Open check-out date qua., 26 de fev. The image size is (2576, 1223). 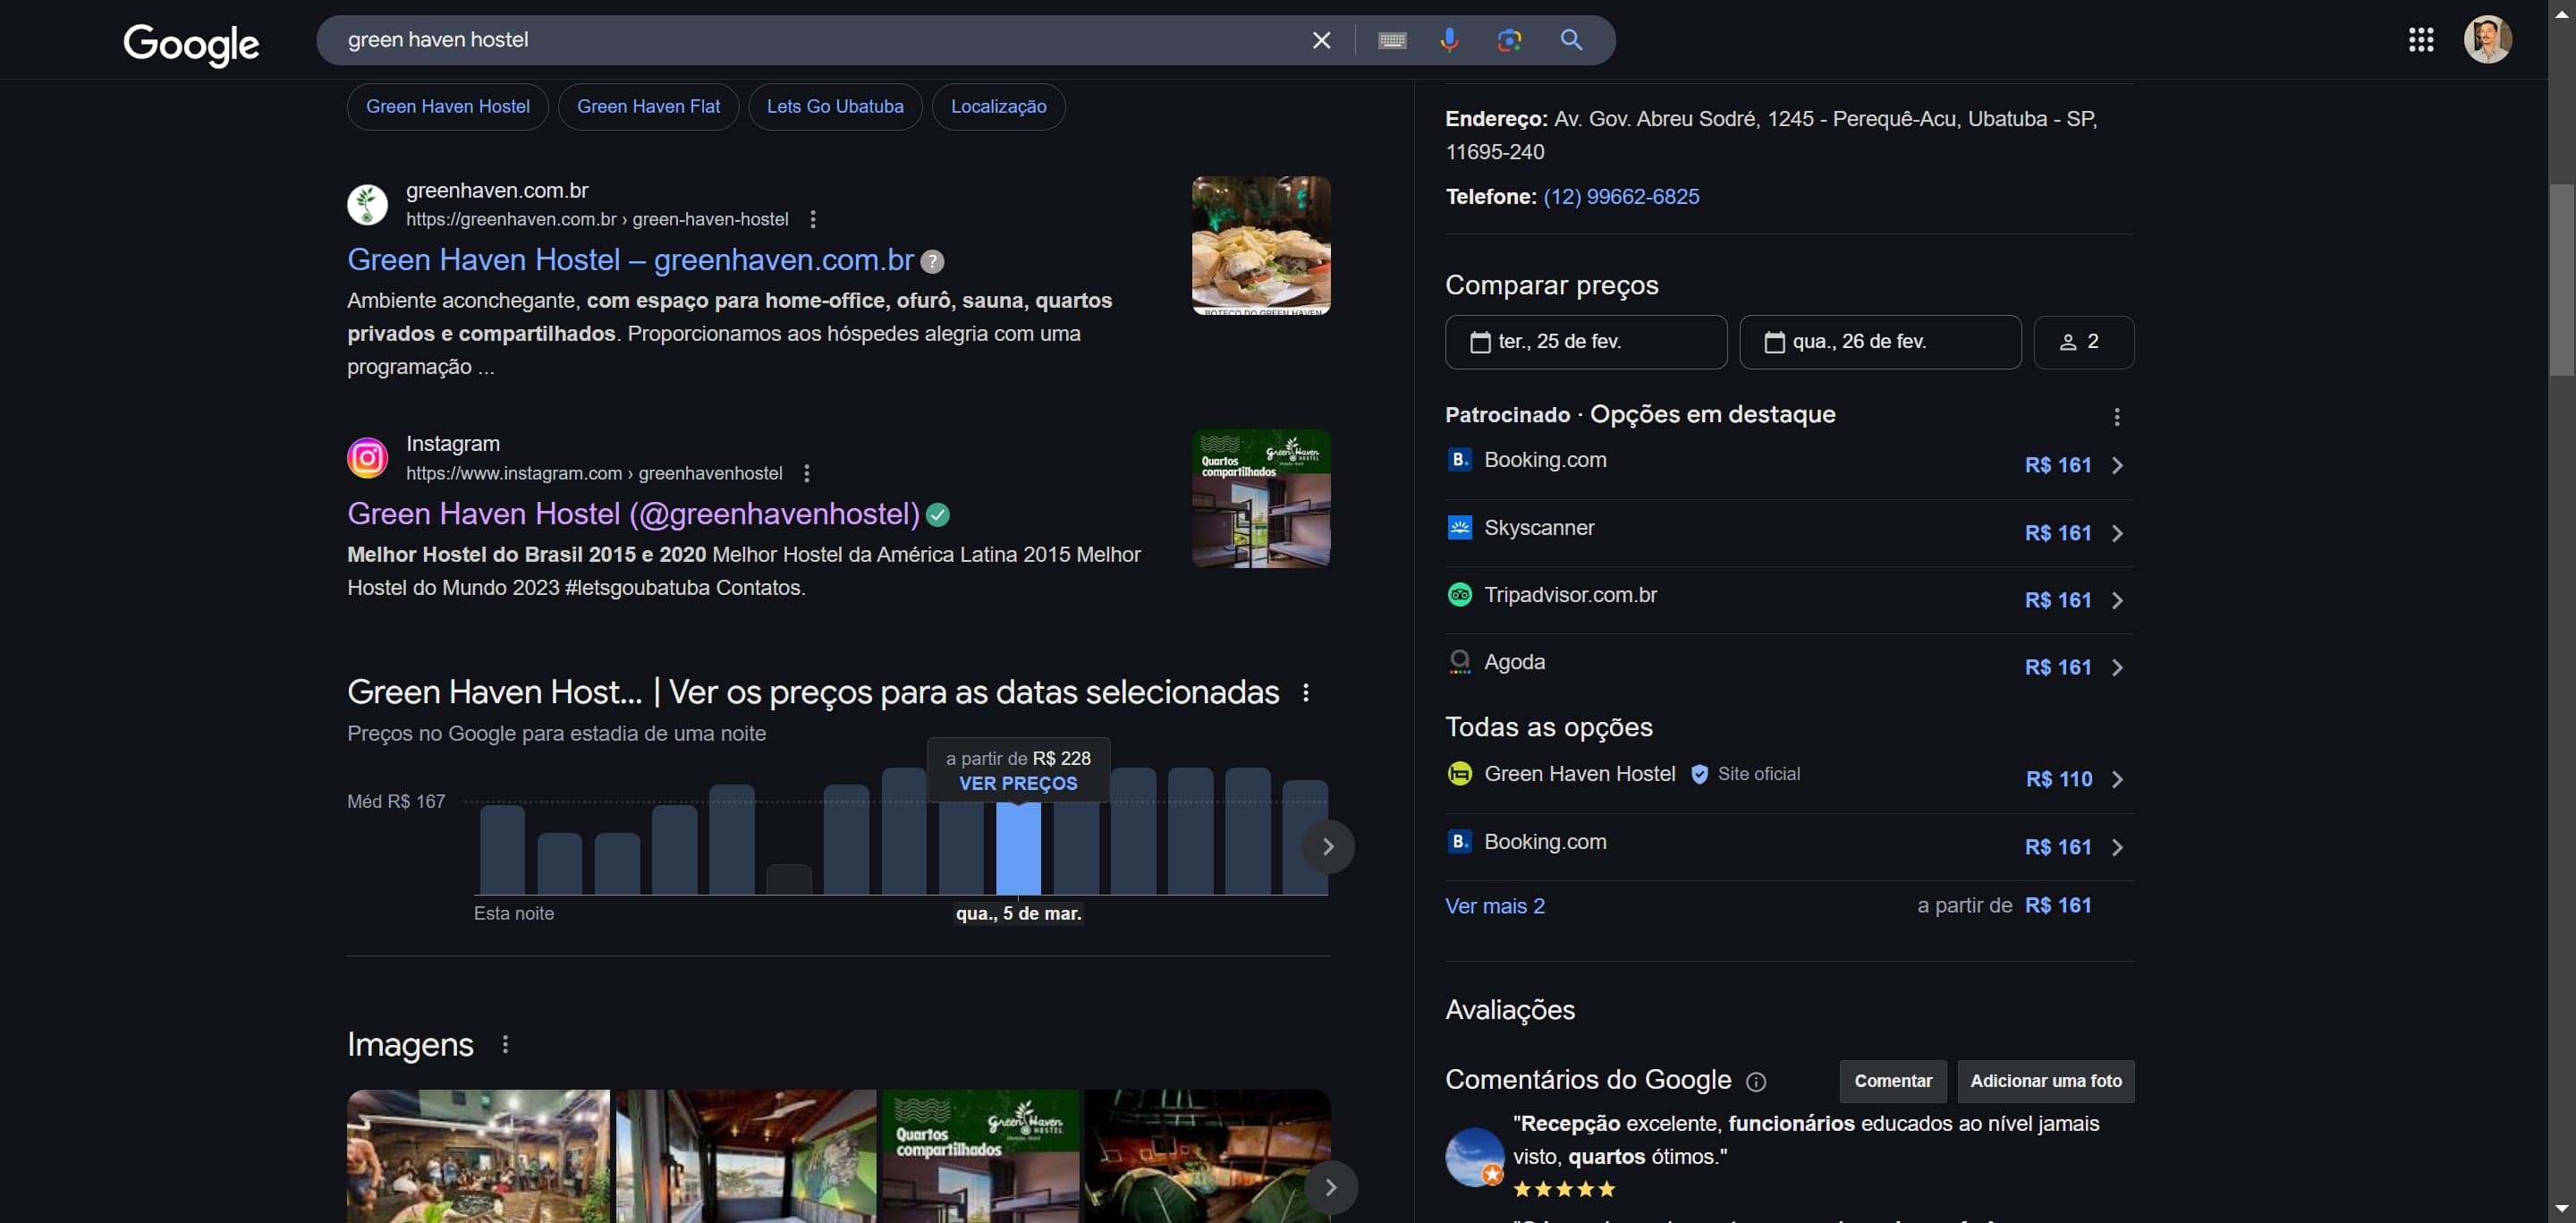pos(1880,342)
